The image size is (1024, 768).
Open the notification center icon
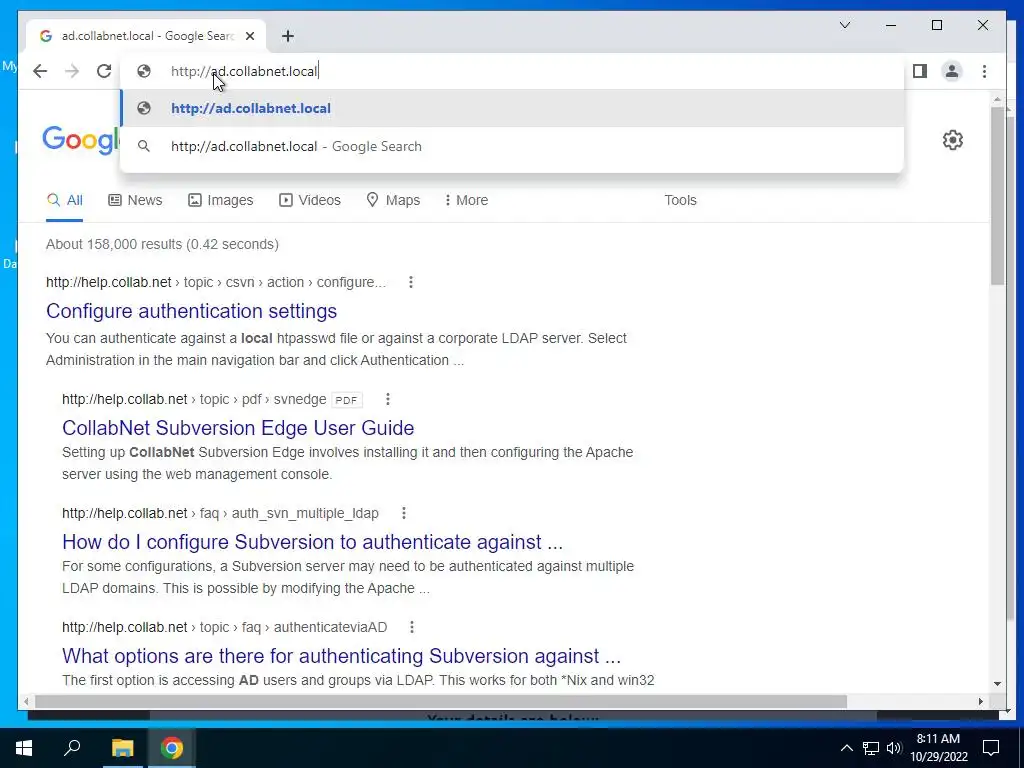coord(991,748)
